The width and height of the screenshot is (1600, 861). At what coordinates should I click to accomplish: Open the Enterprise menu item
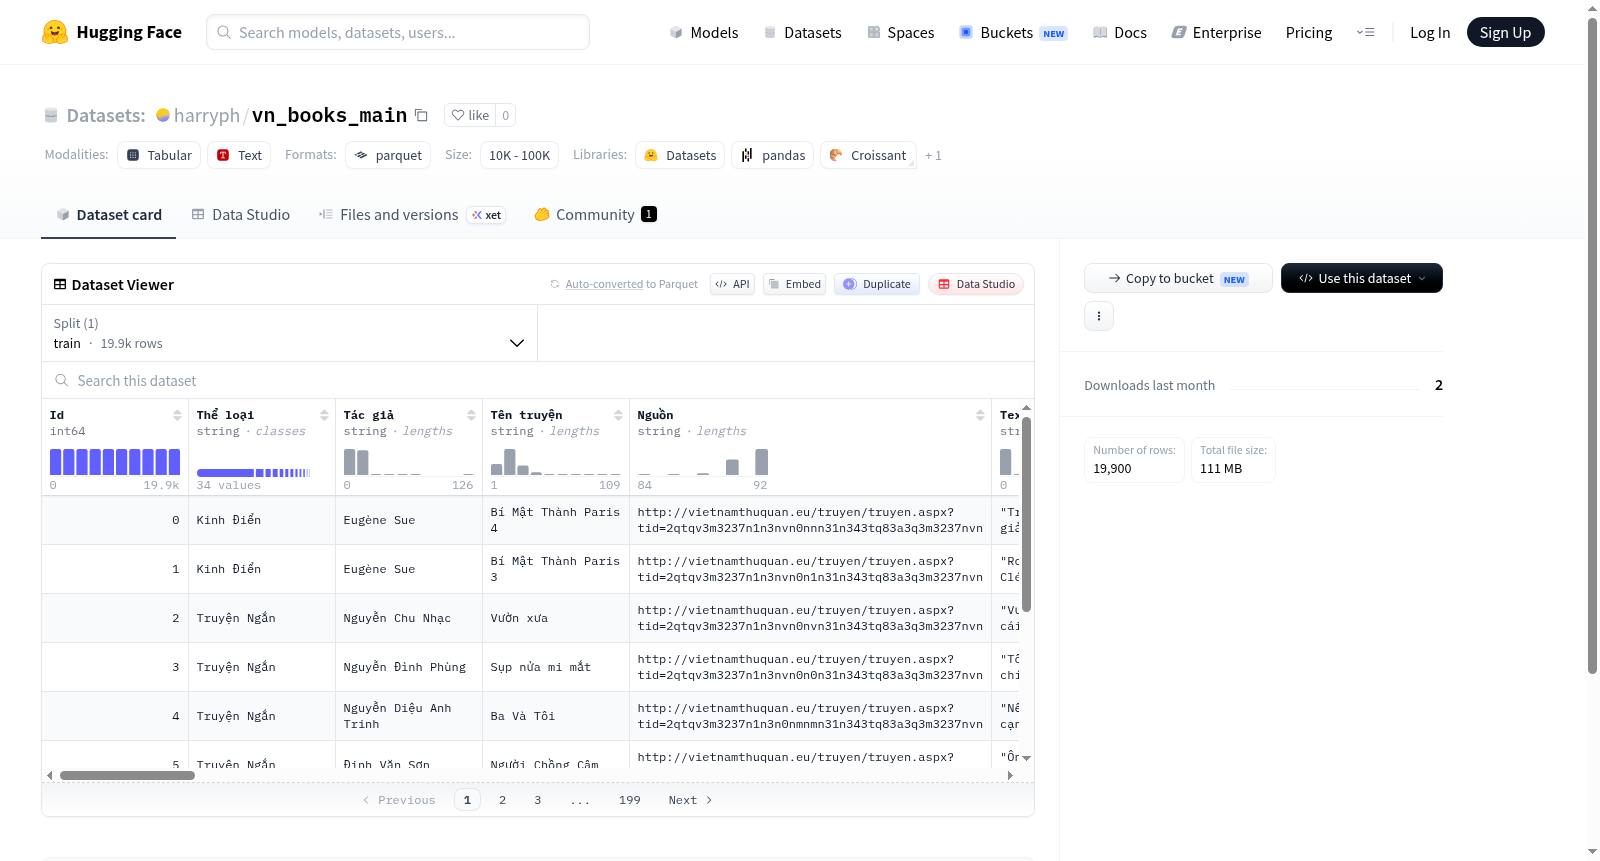[1216, 33]
